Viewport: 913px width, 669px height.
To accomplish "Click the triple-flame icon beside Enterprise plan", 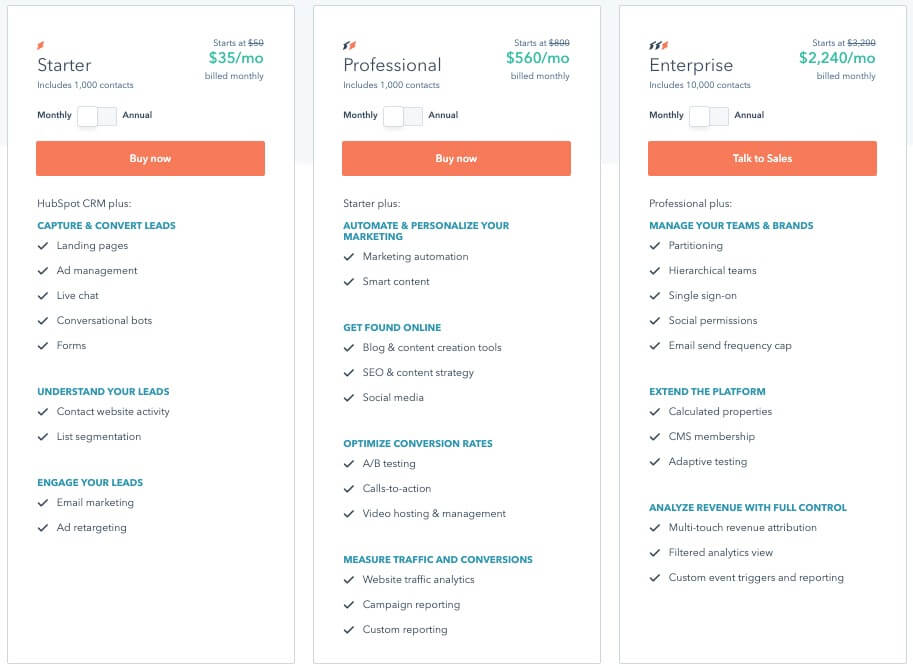I will click(657, 45).
